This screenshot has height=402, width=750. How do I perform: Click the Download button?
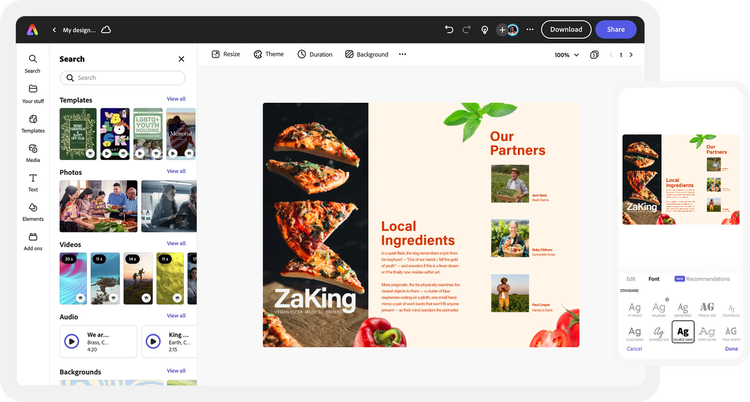point(566,30)
